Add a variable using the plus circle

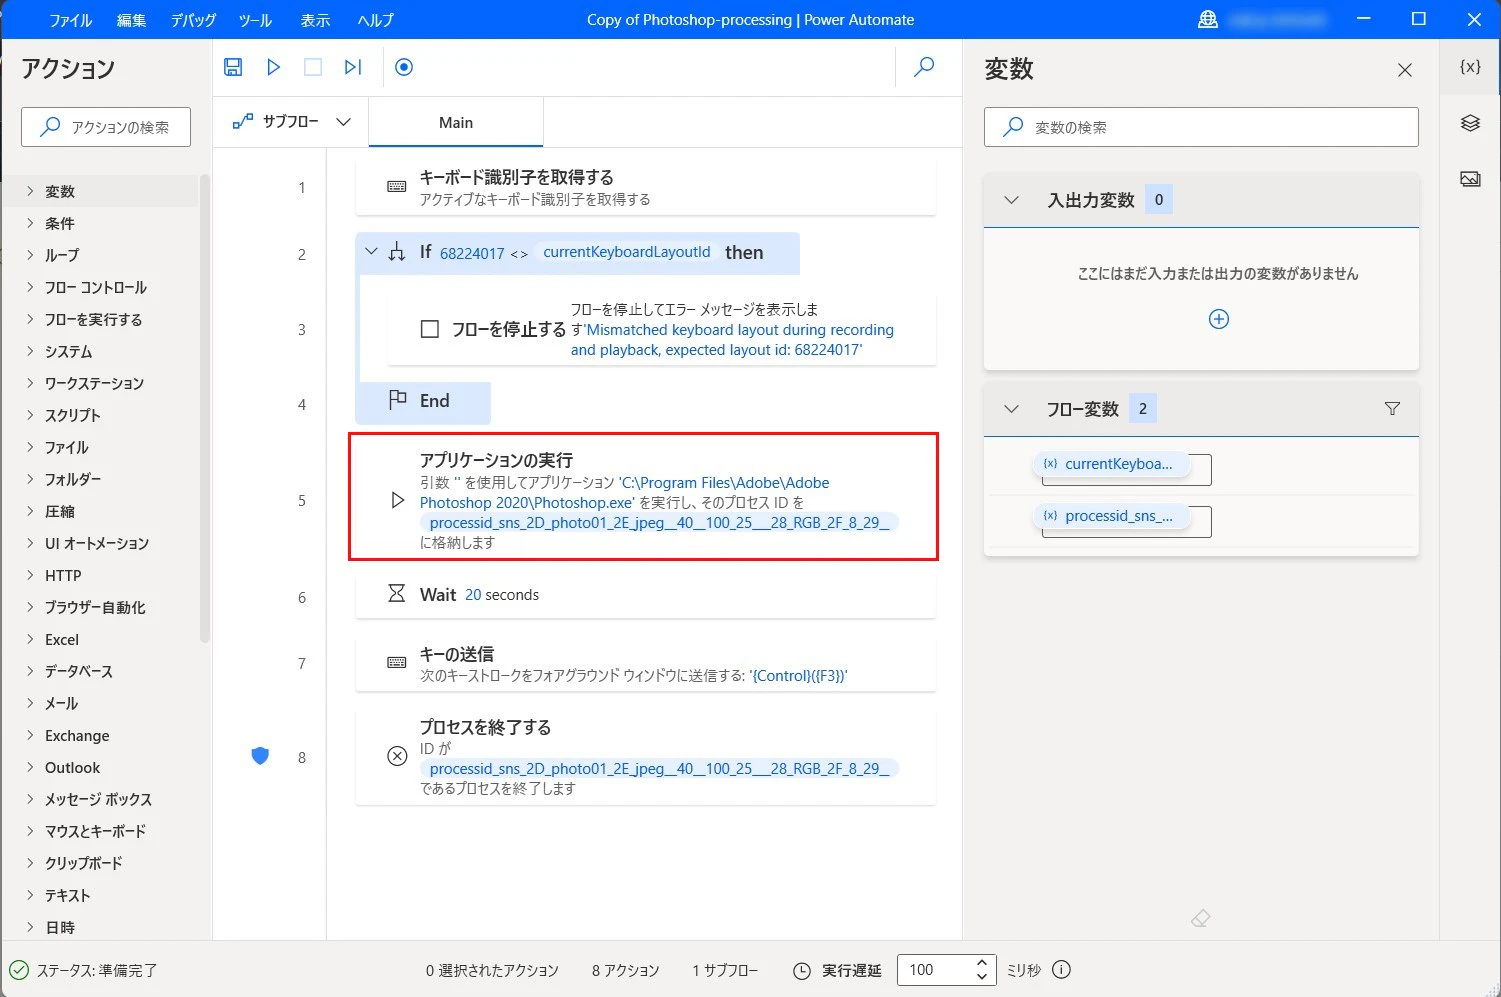[1219, 319]
